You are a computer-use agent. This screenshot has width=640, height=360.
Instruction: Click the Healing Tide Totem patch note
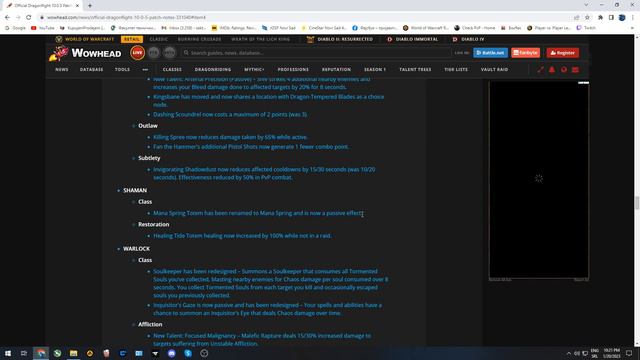click(242, 236)
